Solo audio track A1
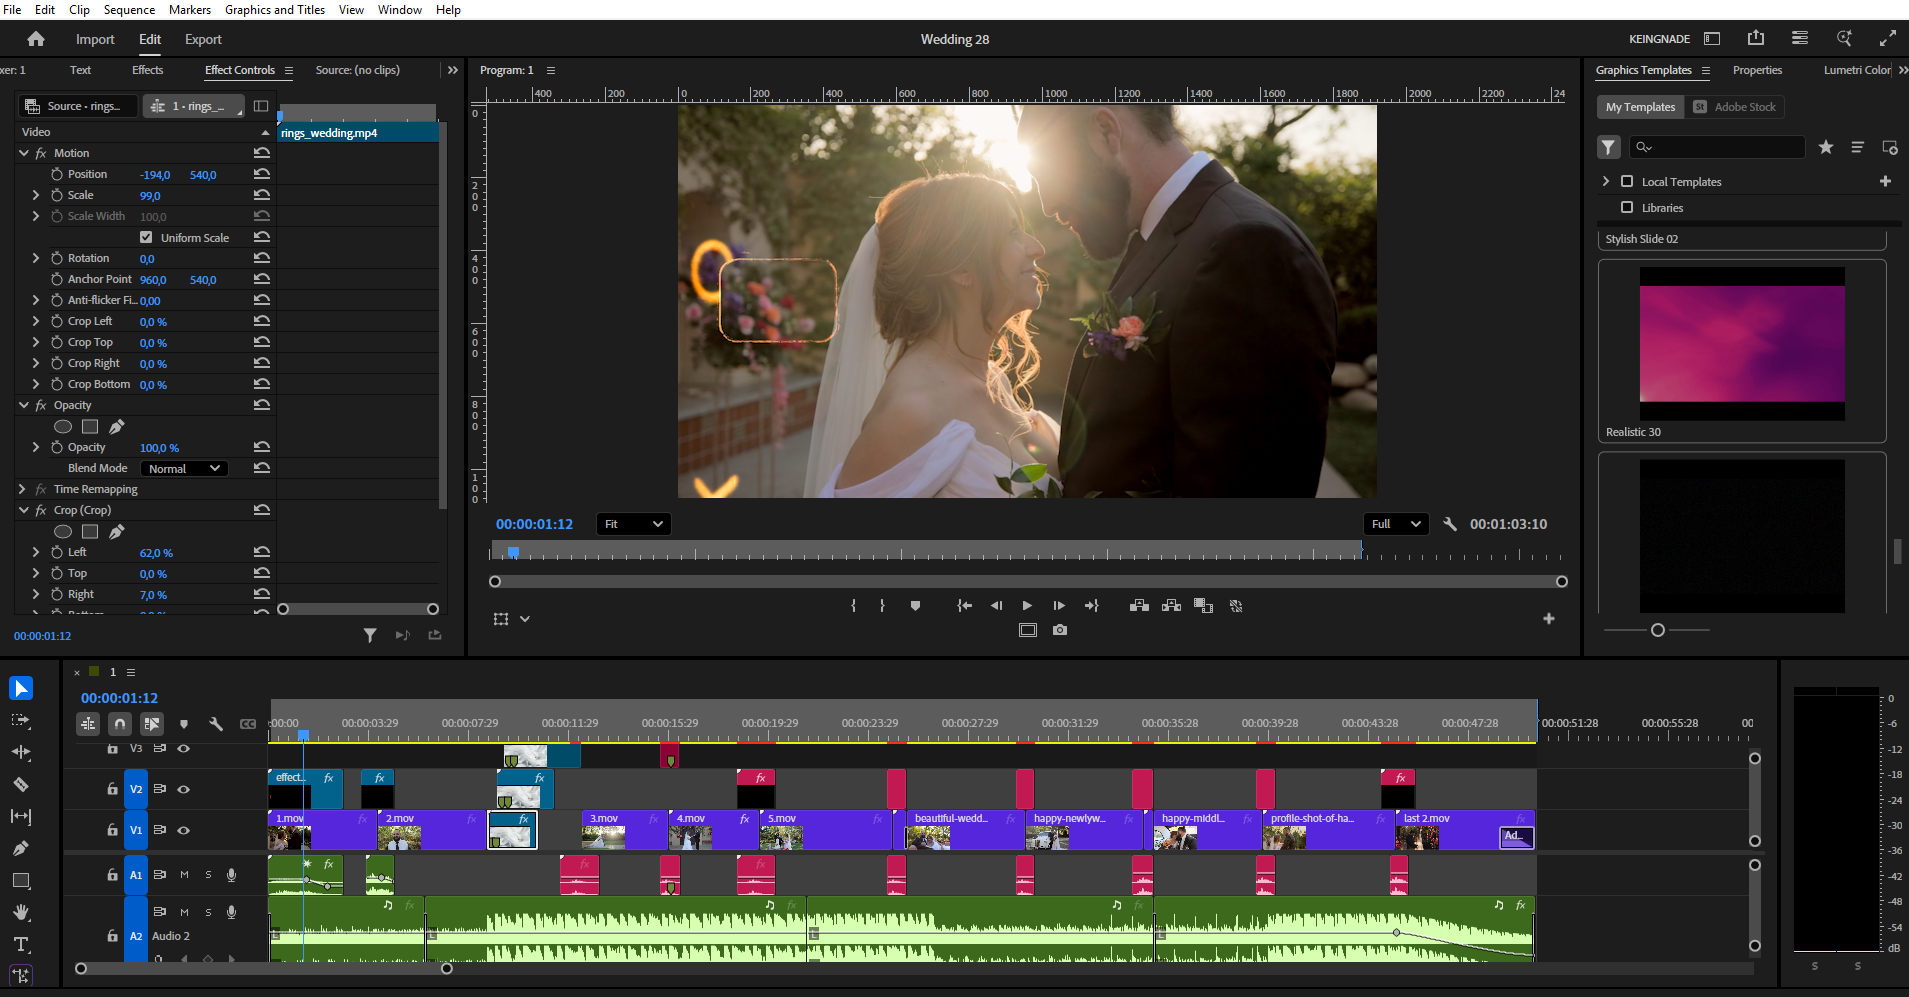This screenshot has width=1909, height=997. click(208, 874)
